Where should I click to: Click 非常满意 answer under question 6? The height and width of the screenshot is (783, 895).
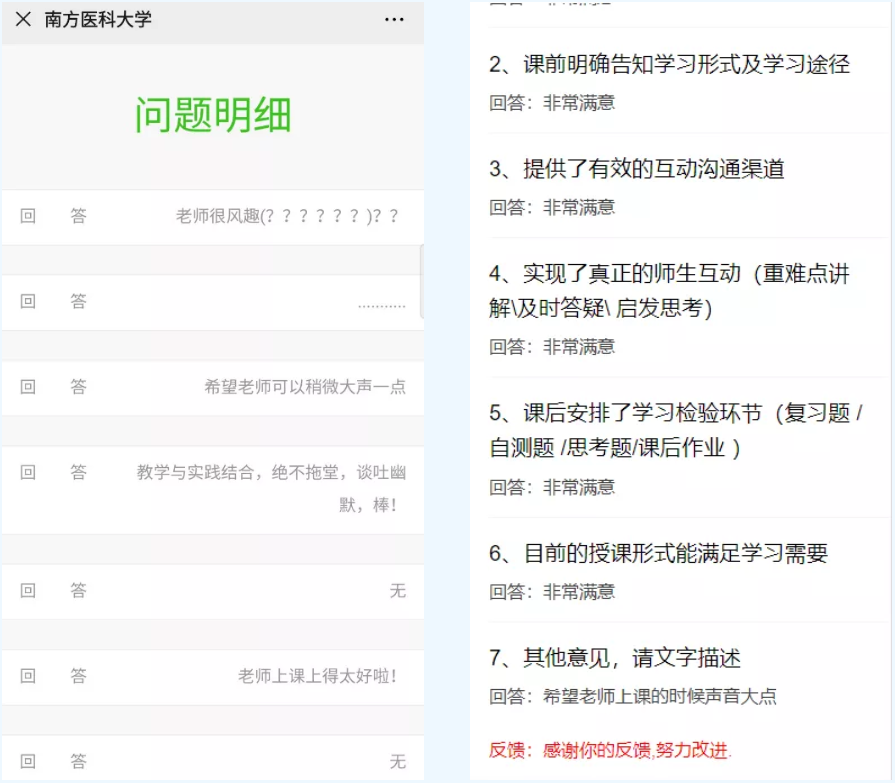(578, 592)
